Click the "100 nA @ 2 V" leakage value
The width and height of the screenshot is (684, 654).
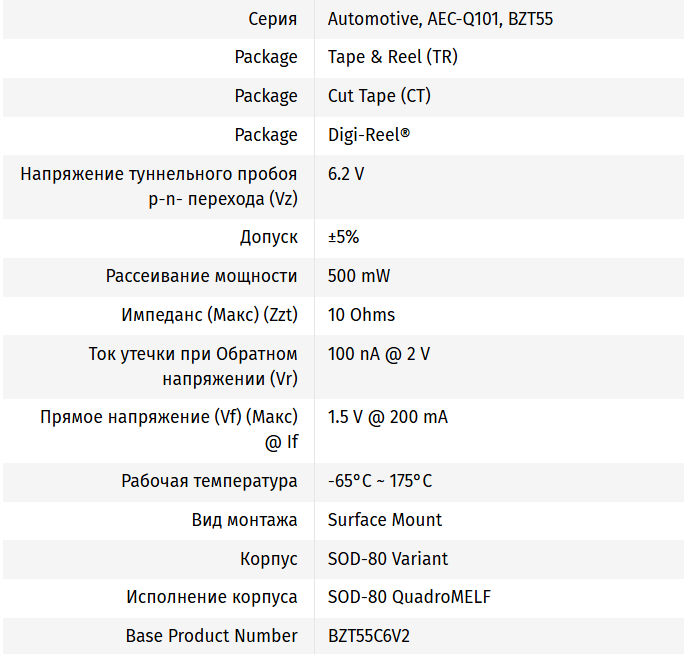(x=379, y=354)
